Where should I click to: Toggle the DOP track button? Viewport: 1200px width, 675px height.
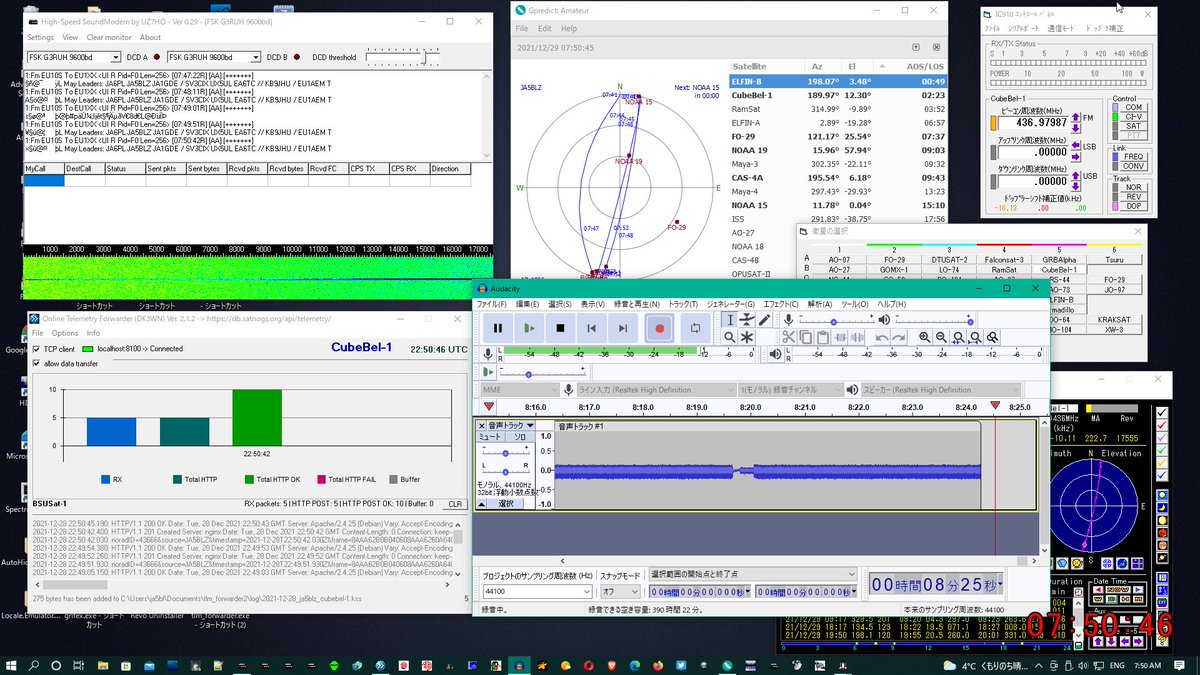(x=1133, y=206)
